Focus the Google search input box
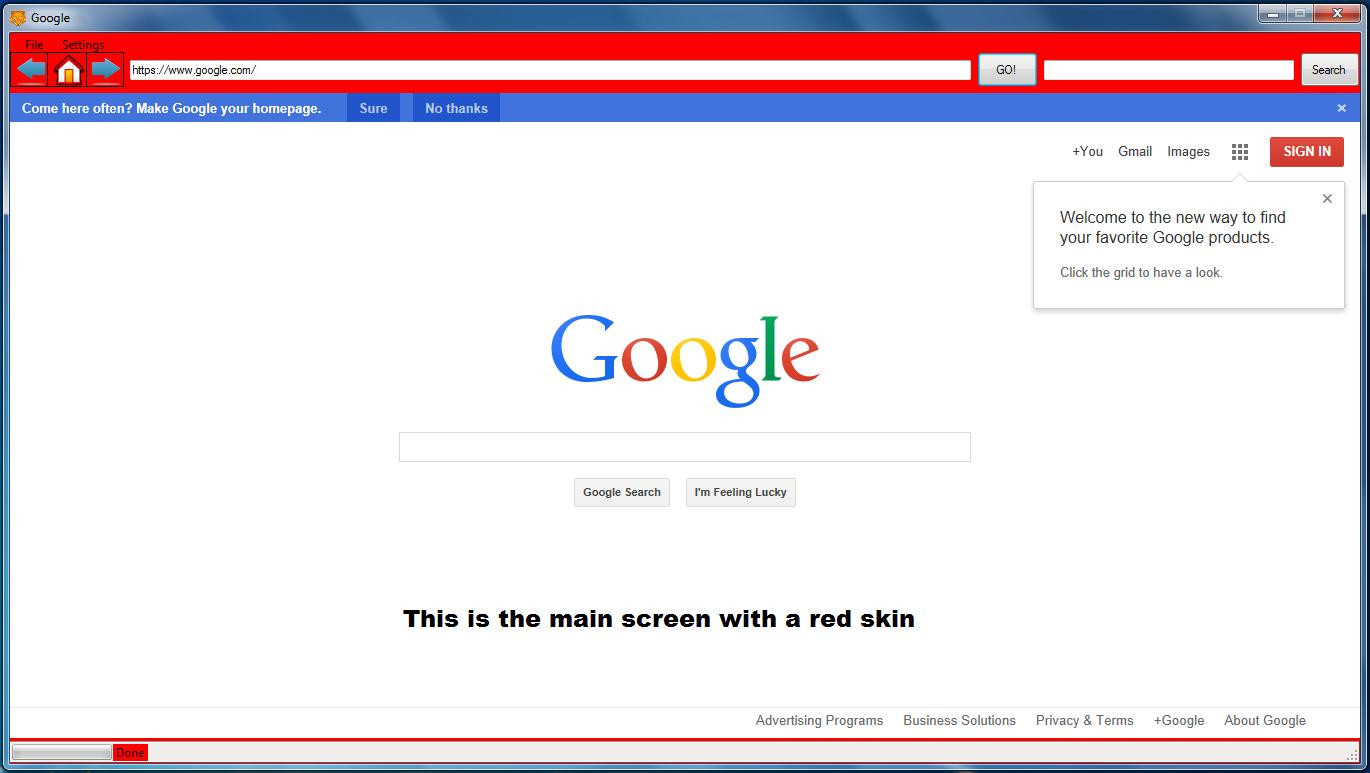 click(685, 447)
